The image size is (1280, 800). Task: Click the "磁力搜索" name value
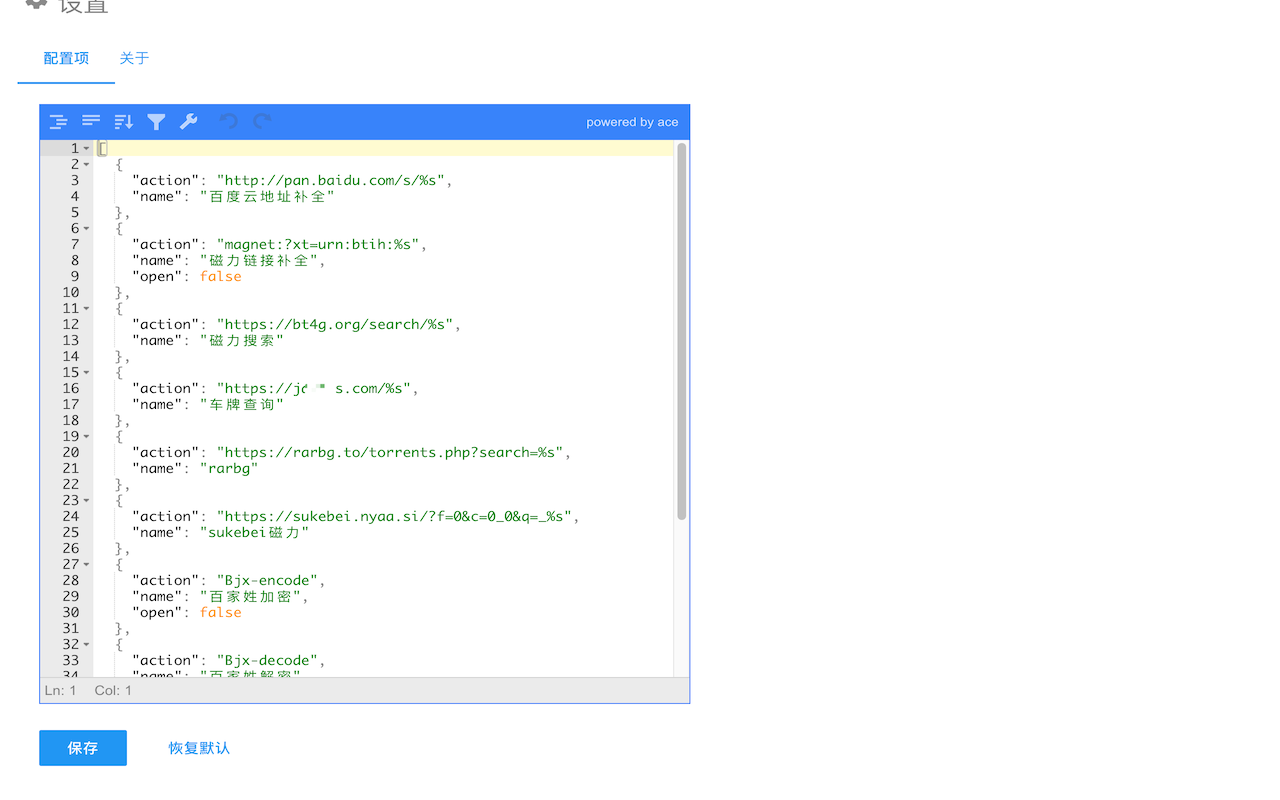[242, 341]
